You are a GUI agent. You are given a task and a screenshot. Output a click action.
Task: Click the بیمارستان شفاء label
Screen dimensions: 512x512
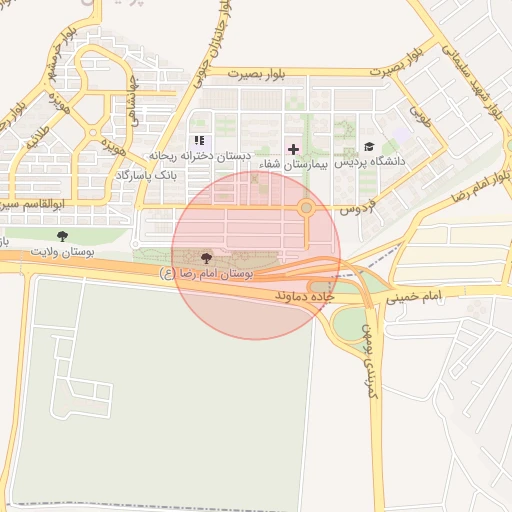click(x=294, y=164)
